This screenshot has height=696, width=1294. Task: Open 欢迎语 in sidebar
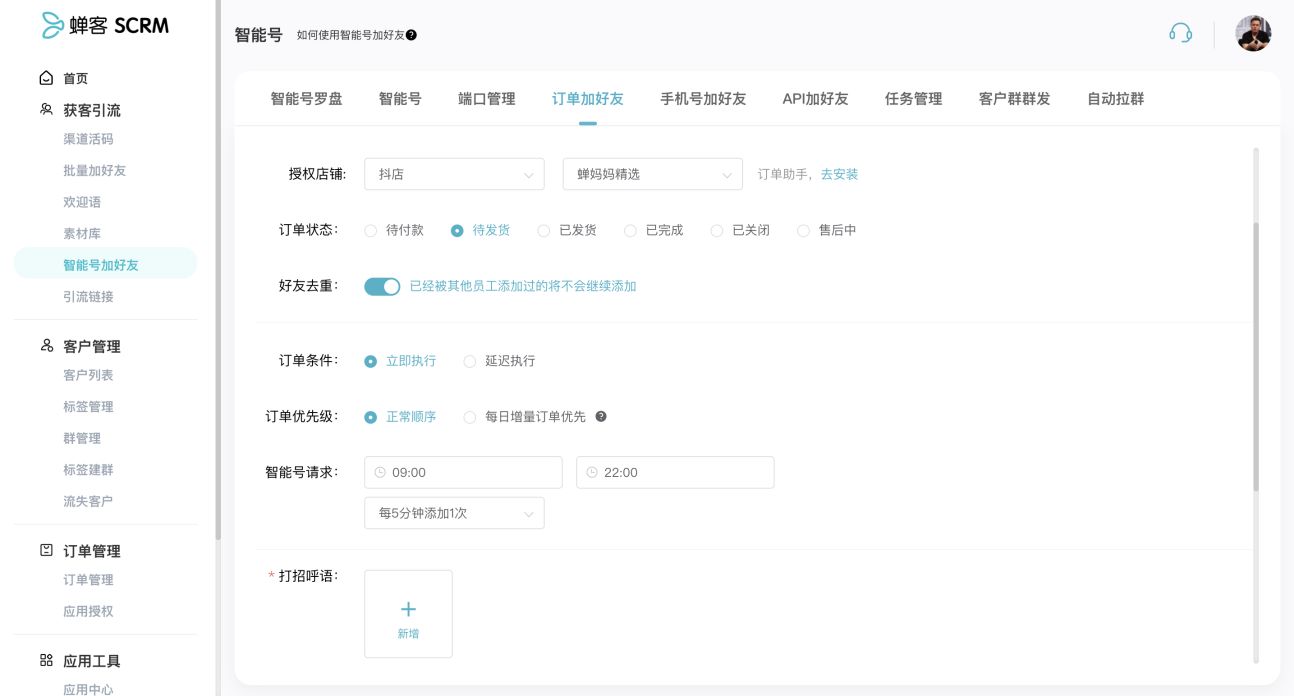point(82,202)
